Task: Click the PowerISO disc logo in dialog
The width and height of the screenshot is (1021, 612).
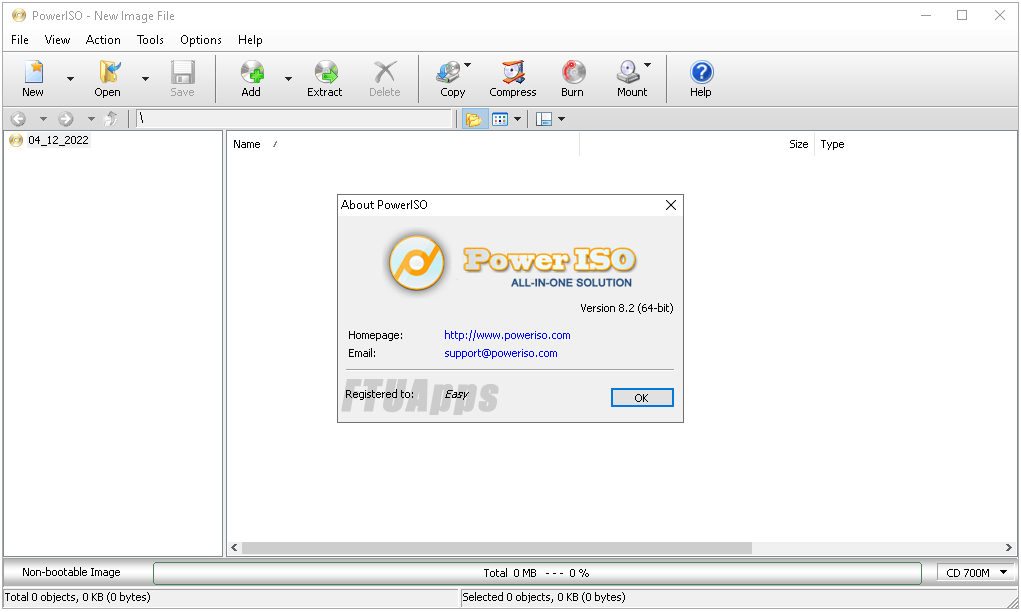Action: (417, 263)
